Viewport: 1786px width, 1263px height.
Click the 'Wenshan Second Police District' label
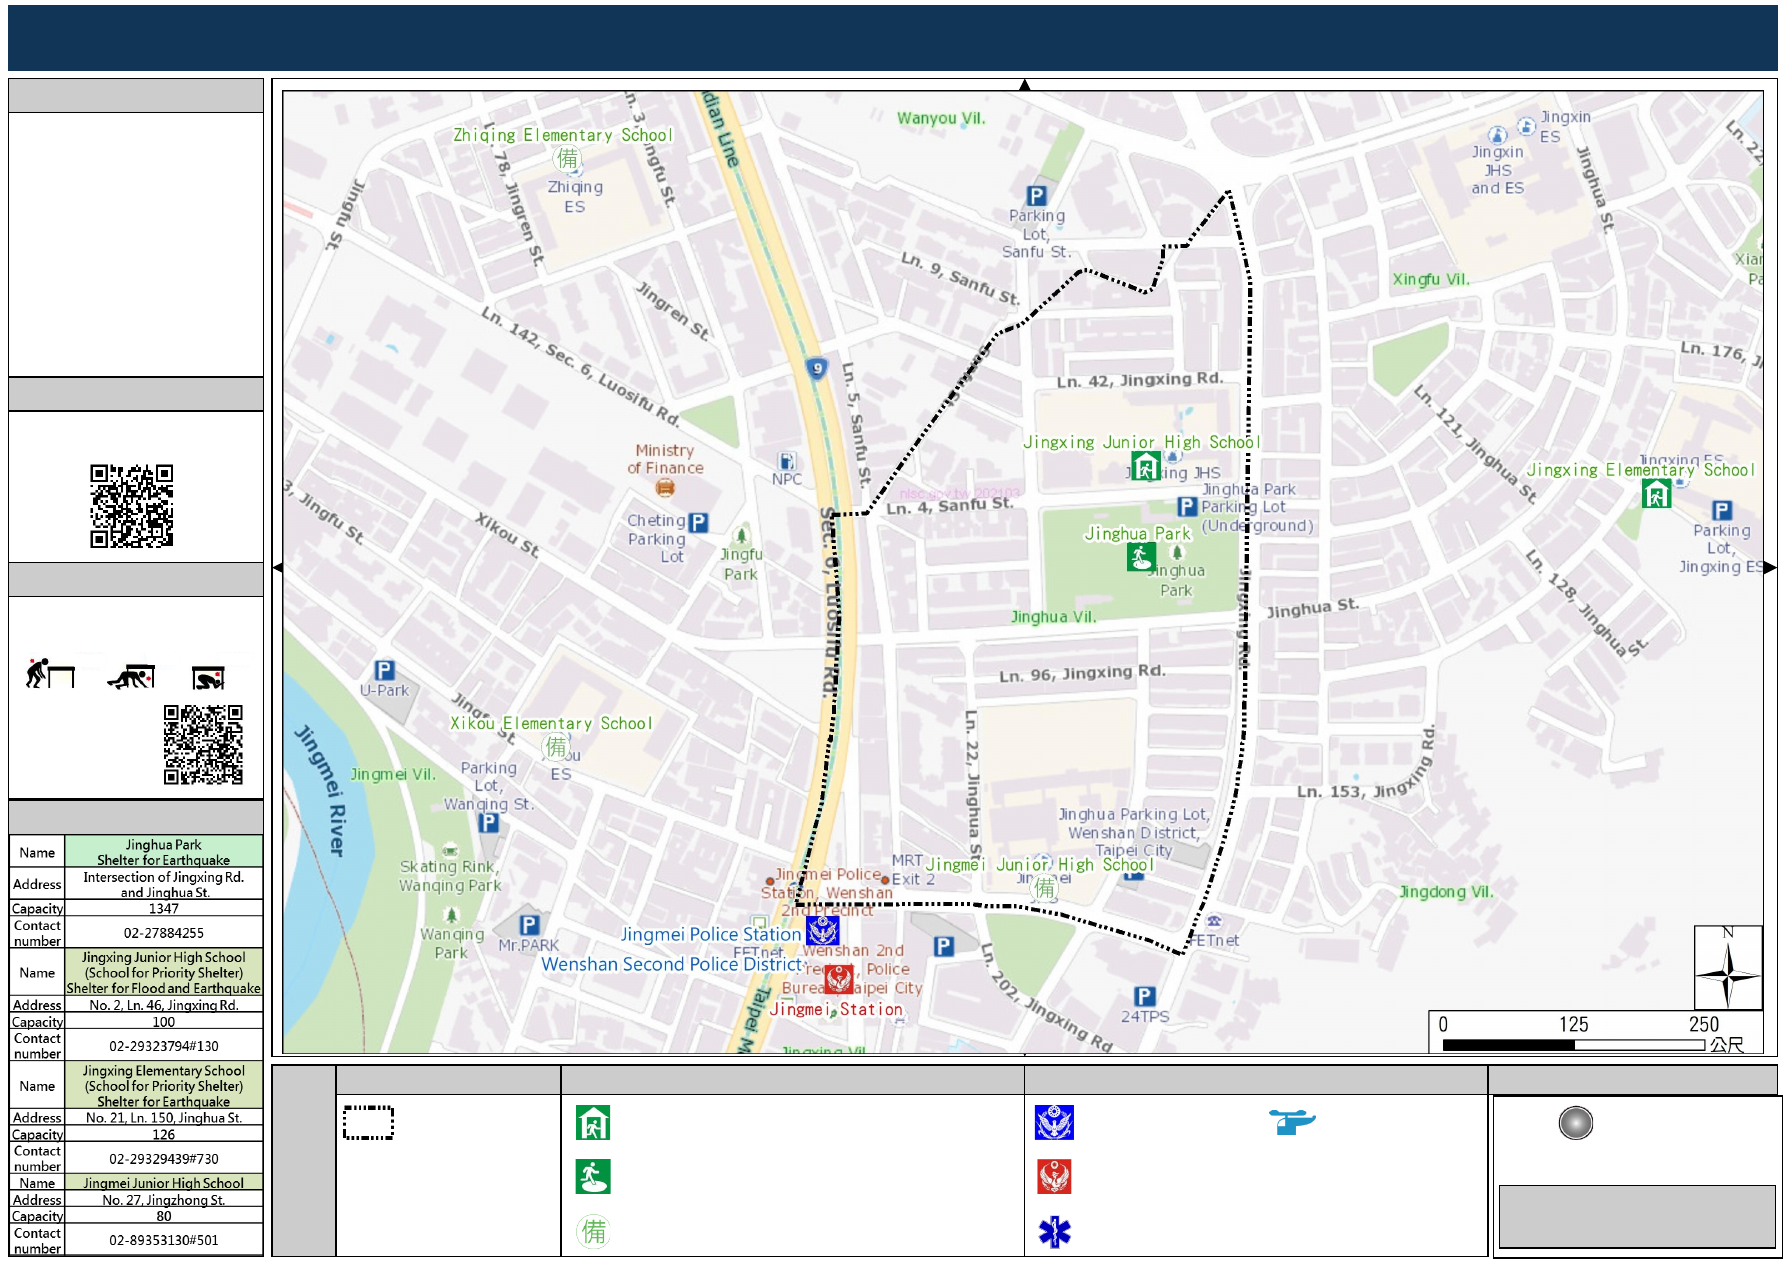pyautogui.click(x=672, y=964)
